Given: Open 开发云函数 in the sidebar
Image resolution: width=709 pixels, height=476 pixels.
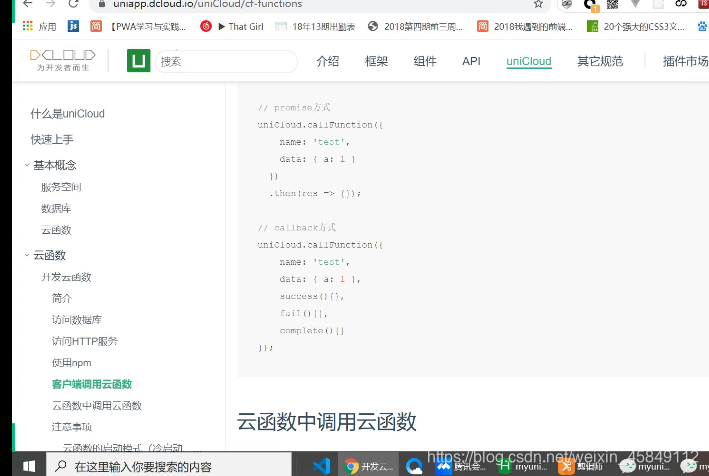Looking at the screenshot, I should [x=66, y=277].
